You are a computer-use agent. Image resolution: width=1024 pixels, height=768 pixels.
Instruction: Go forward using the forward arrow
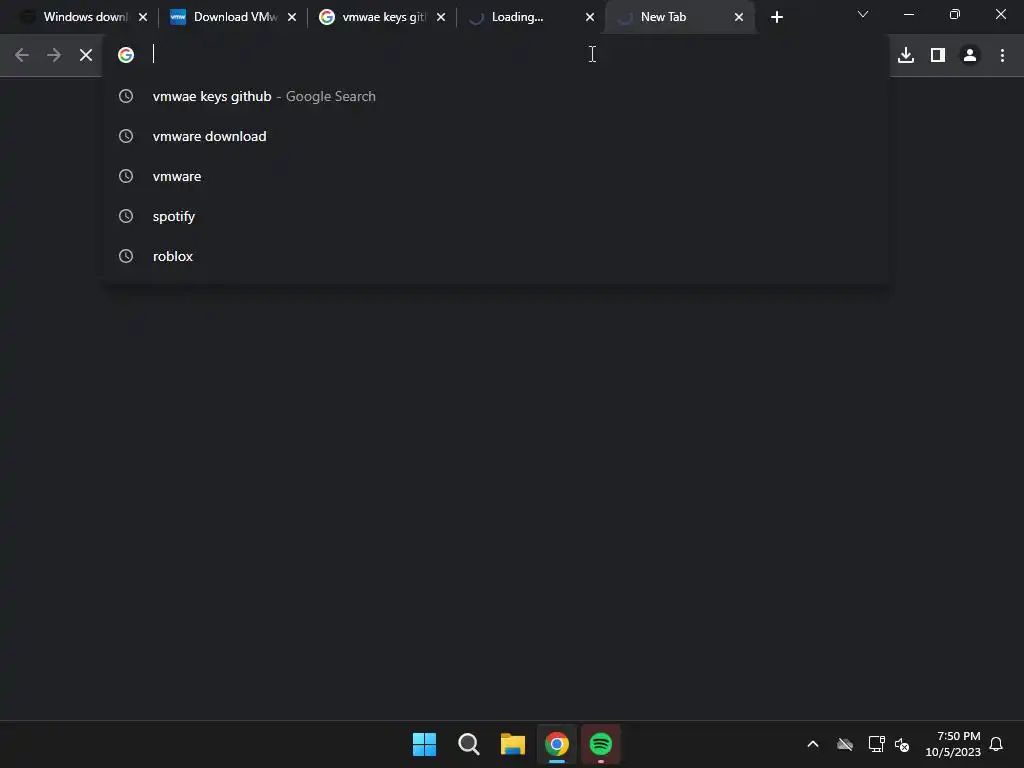pos(54,55)
